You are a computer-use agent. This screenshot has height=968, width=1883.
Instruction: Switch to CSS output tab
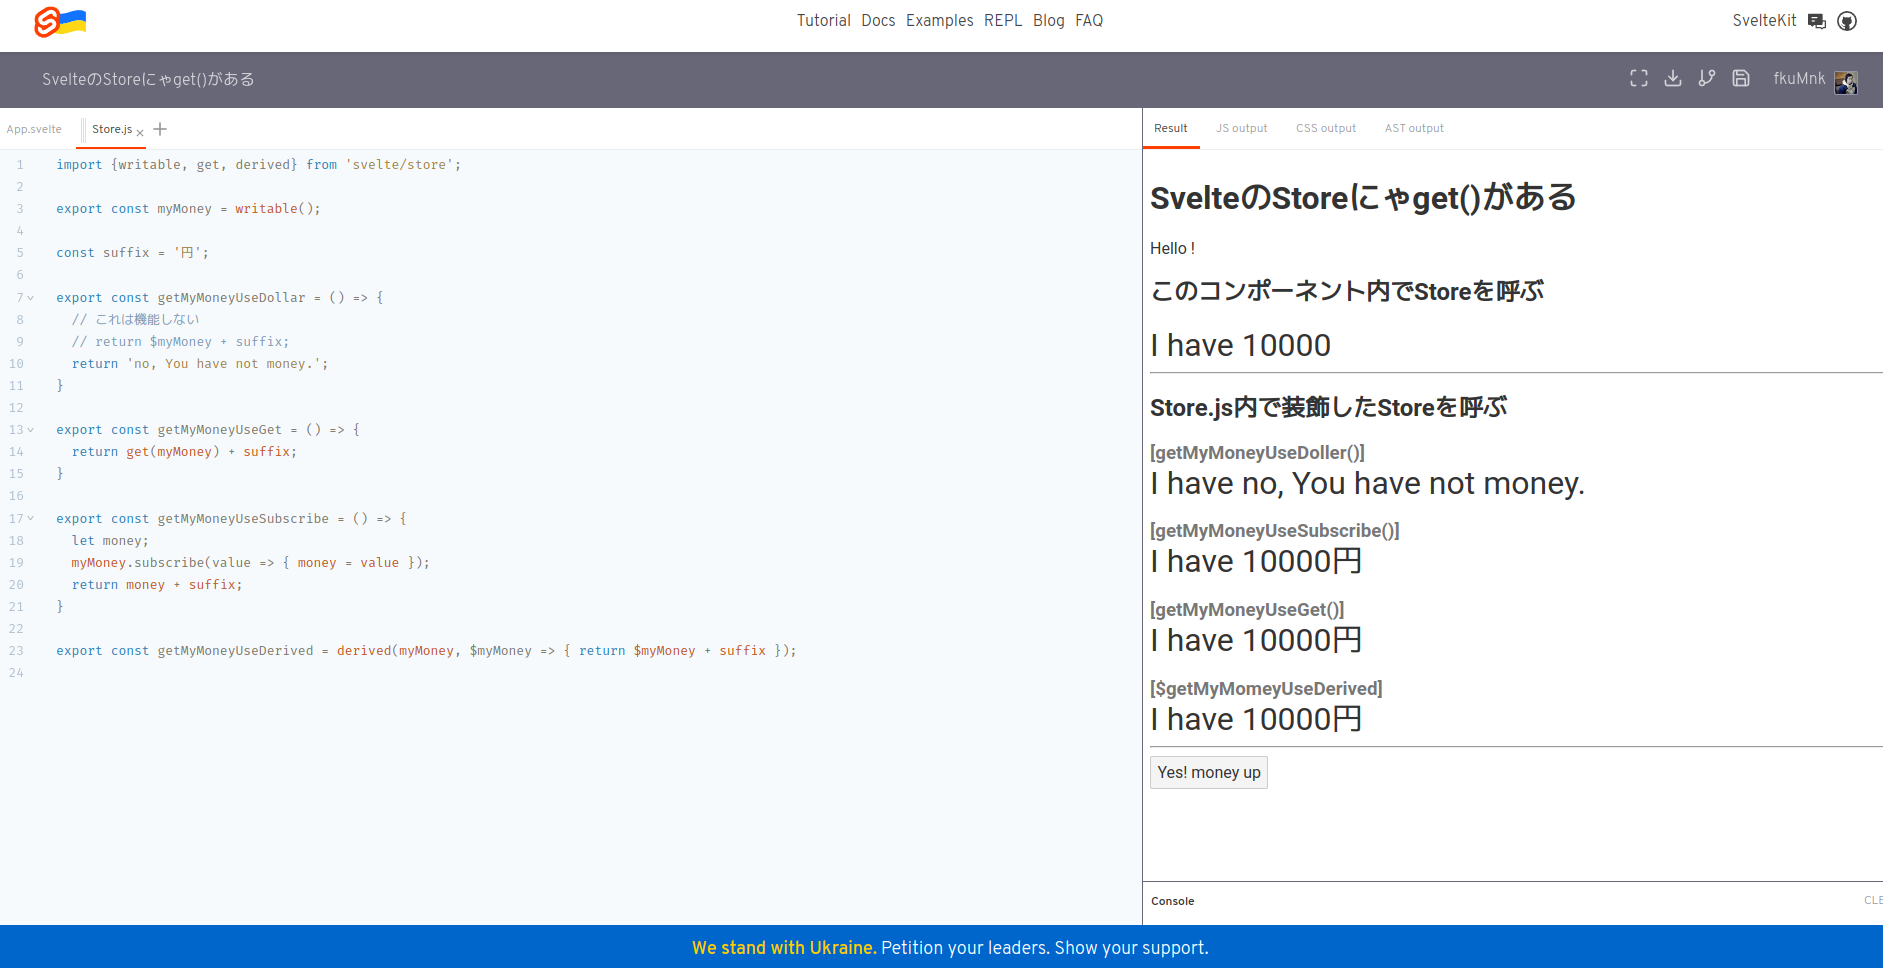point(1326,128)
